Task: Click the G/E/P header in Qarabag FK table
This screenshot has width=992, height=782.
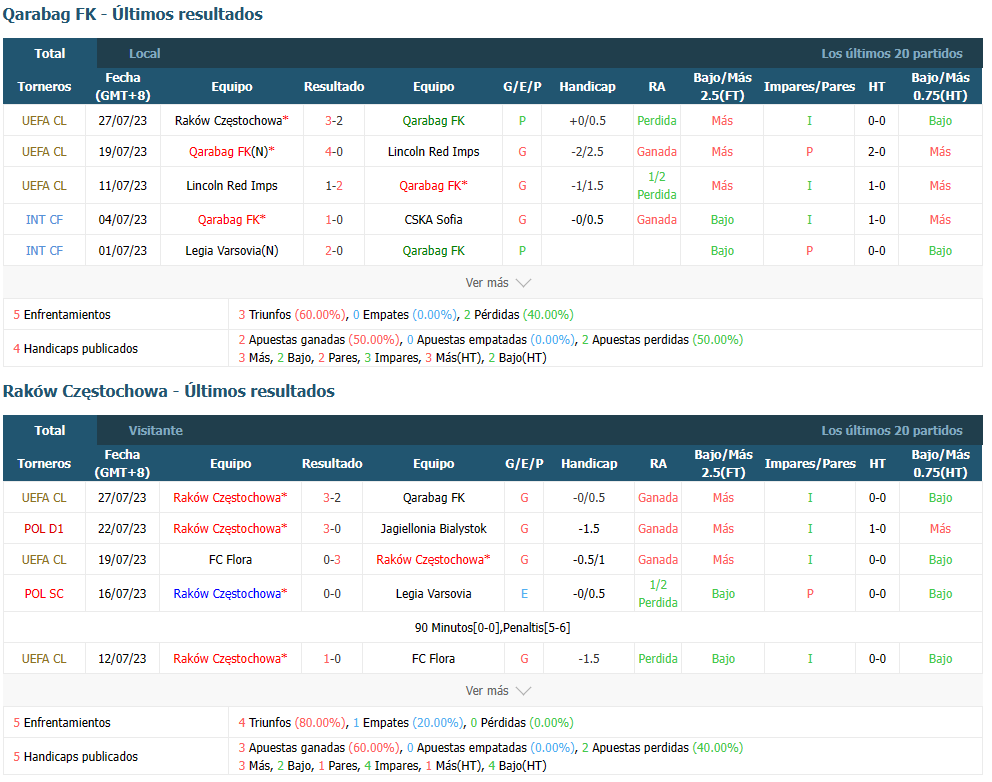Action: pyautogui.click(x=522, y=87)
